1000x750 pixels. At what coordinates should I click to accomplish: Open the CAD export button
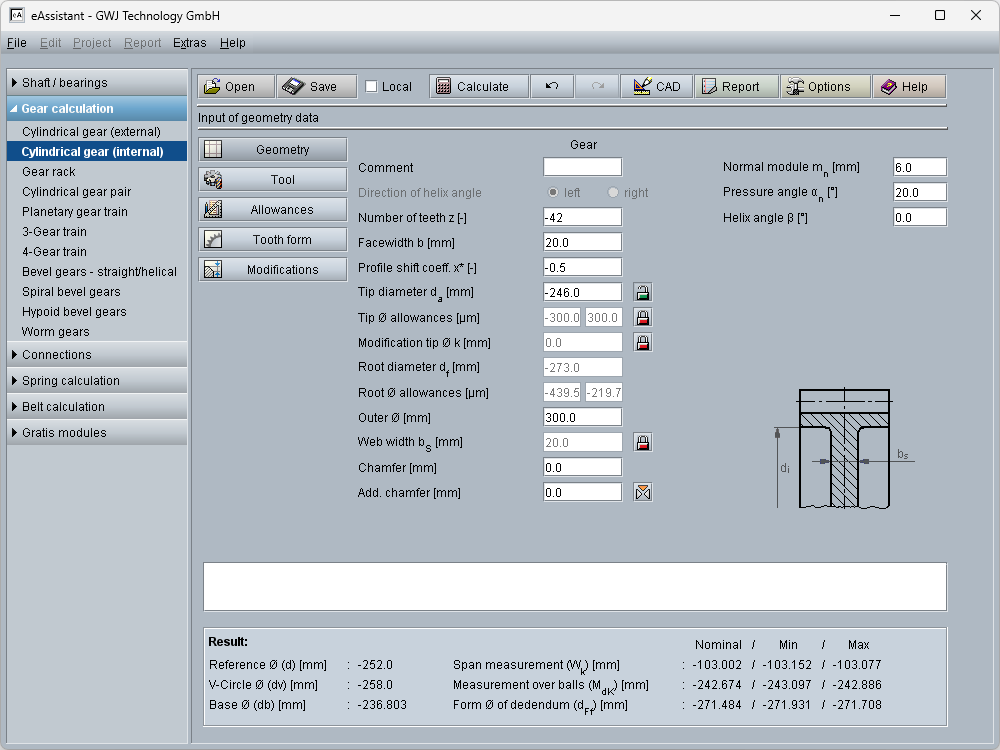[656, 87]
